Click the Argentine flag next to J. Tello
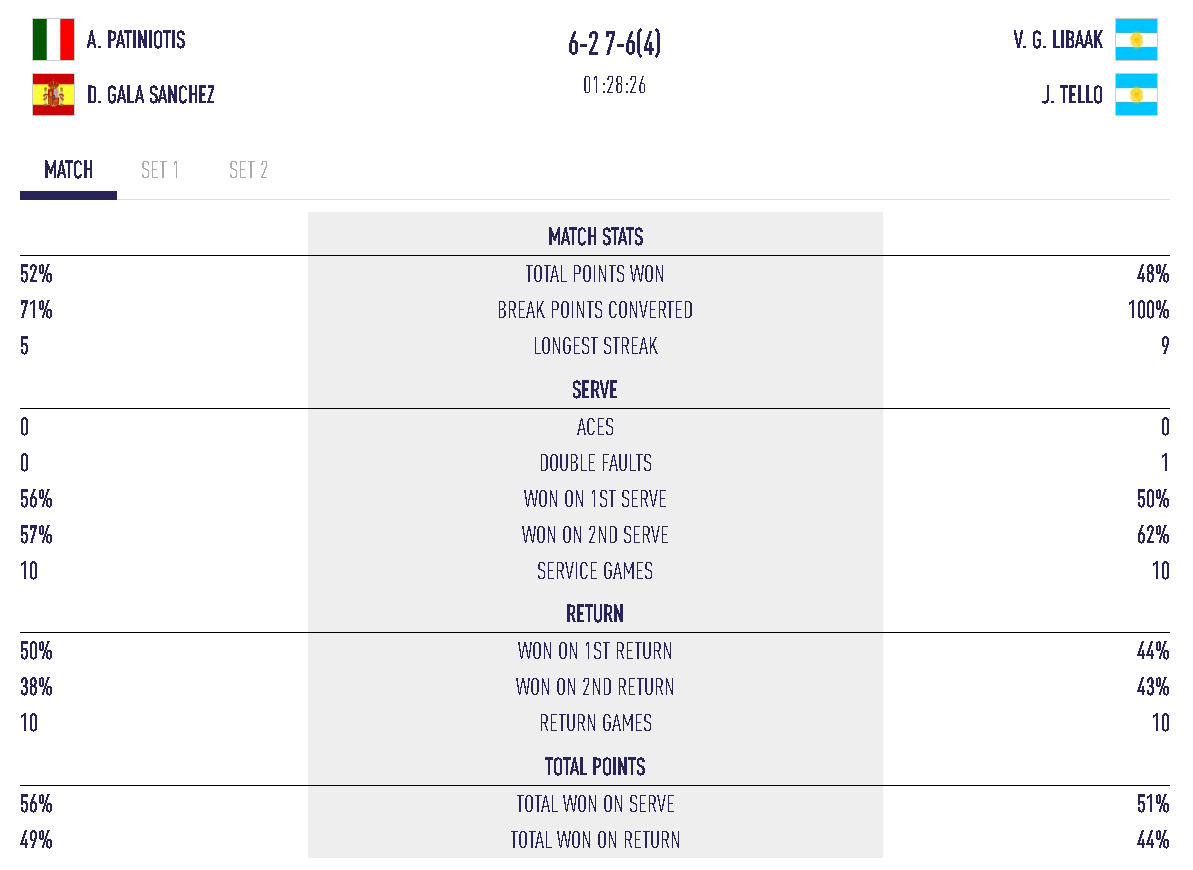Viewport: 1193px width, 870px height. [x=1136, y=95]
